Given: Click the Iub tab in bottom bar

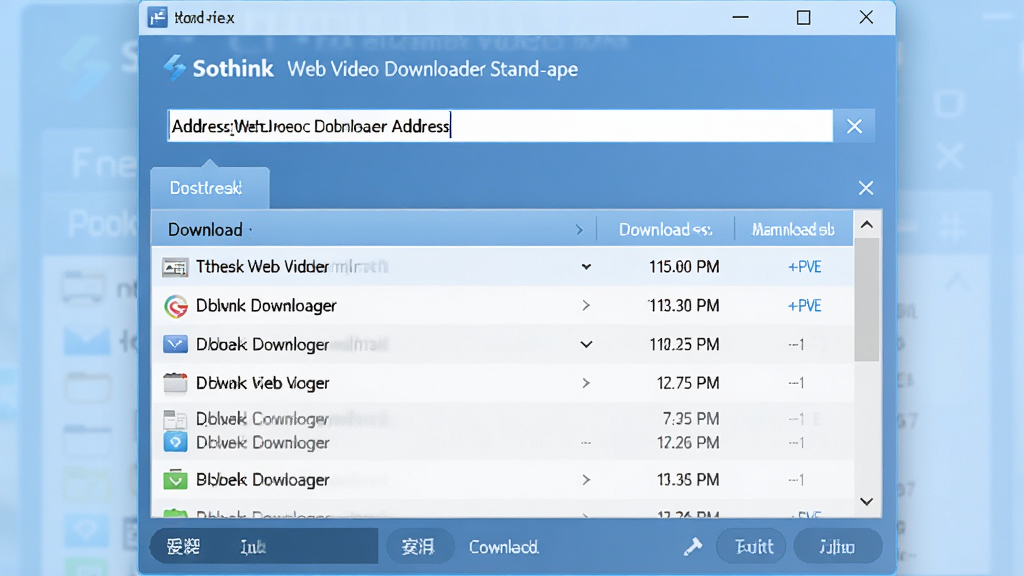Looking at the screenshot, I should 253,547.
